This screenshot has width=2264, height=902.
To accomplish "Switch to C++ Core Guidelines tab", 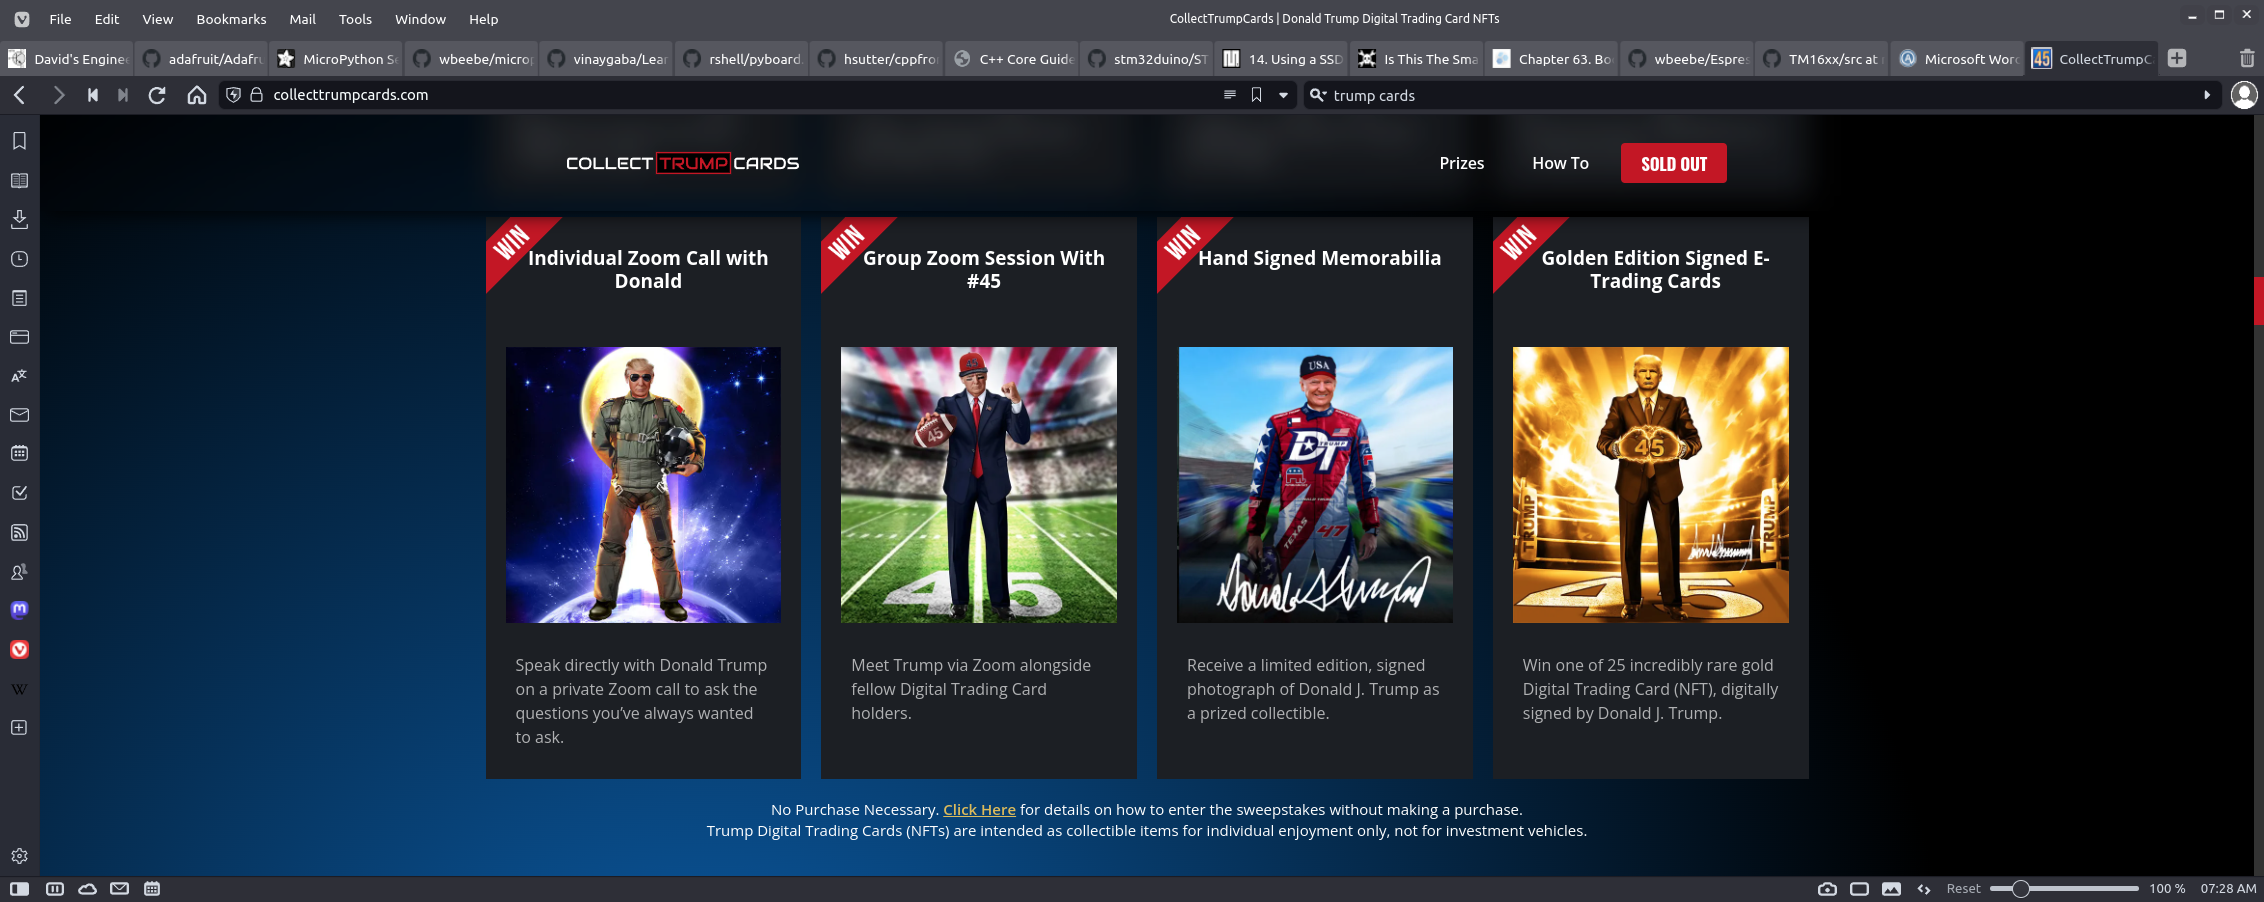I will click(1012, 59).
